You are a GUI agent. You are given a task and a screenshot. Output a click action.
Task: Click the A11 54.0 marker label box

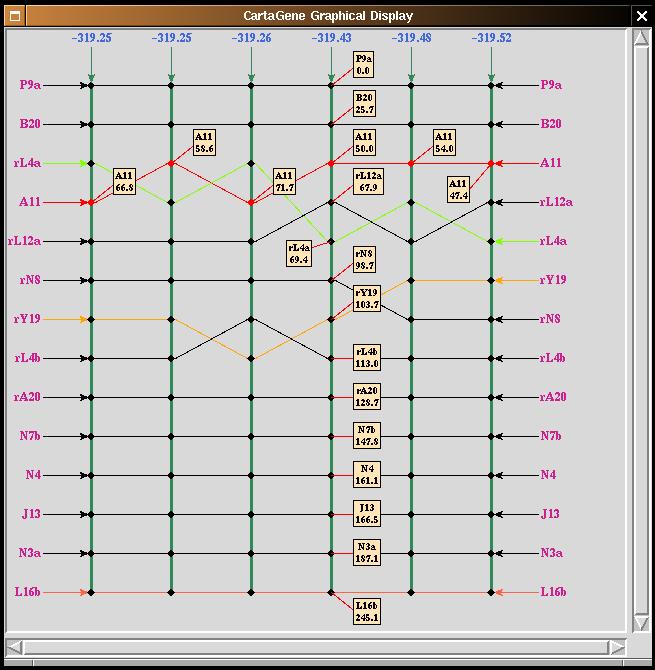click(x=444, y=142)
